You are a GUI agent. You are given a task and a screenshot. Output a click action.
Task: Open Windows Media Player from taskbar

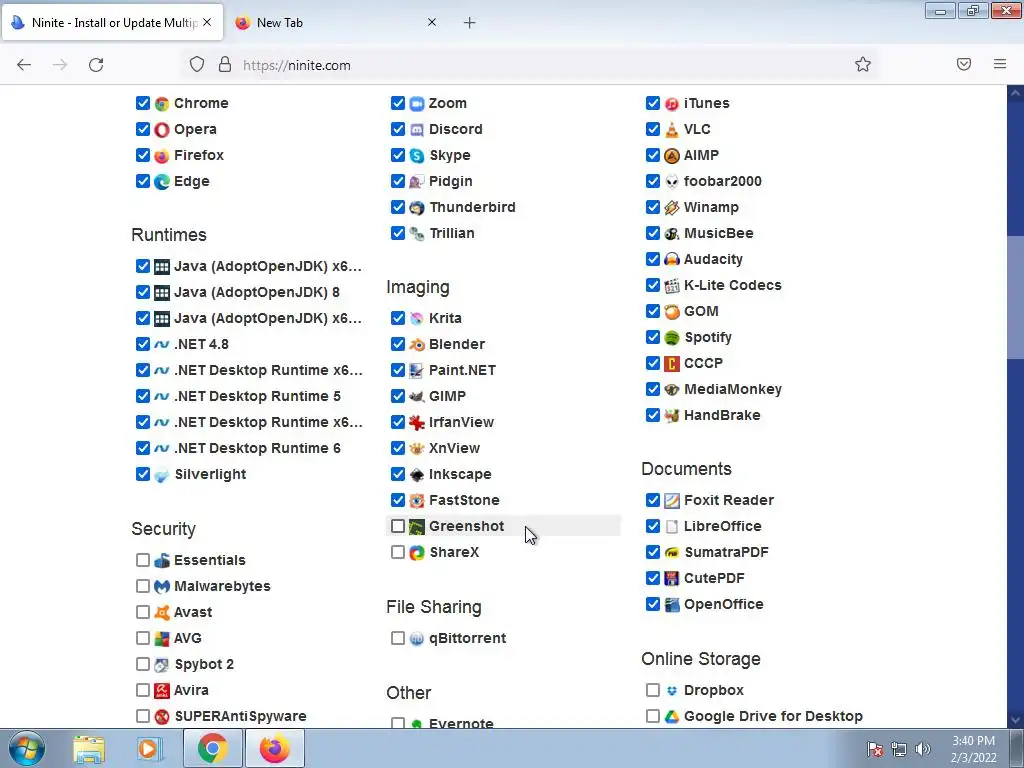150,749
